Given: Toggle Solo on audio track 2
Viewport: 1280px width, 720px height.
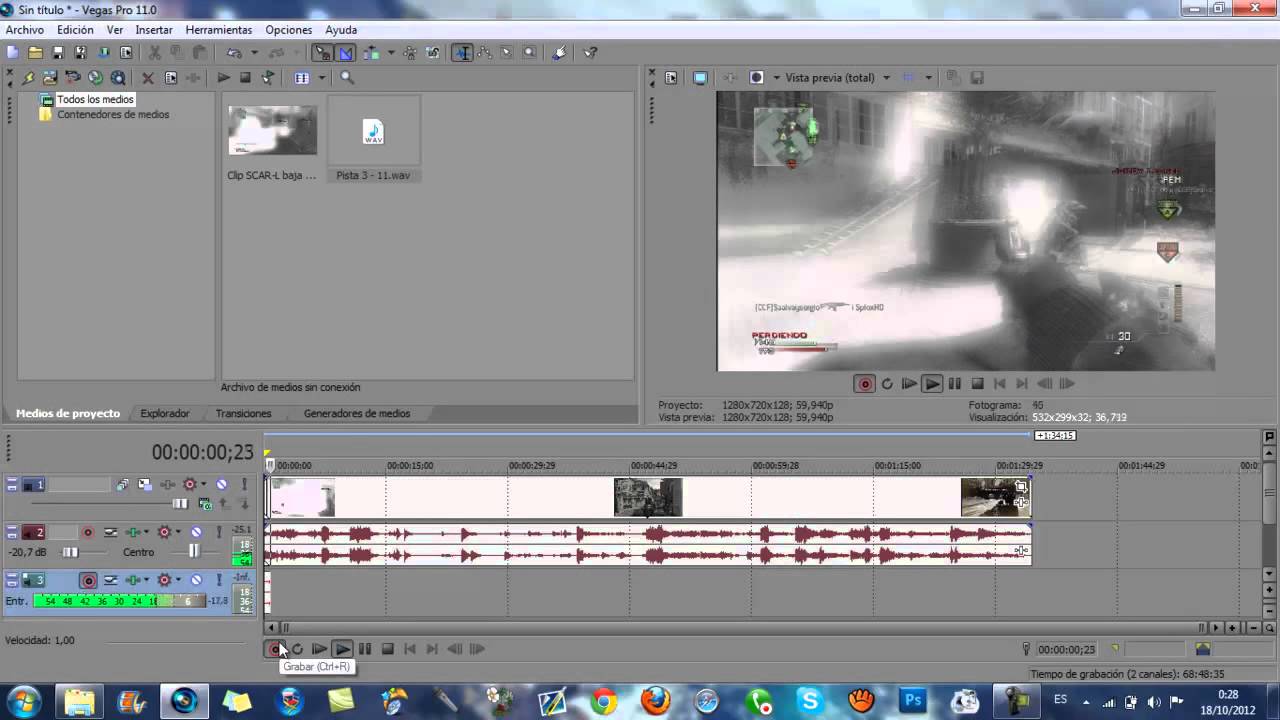Looking at the screenshot, I should 219,532.
